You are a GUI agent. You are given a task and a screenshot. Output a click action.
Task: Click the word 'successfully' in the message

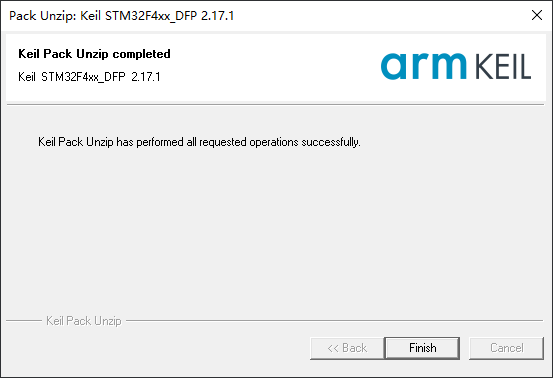coord(330,142)
